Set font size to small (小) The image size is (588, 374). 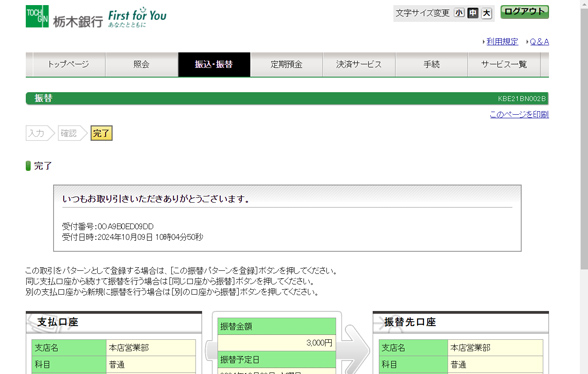pyautogui.click(x=459, y=13)
